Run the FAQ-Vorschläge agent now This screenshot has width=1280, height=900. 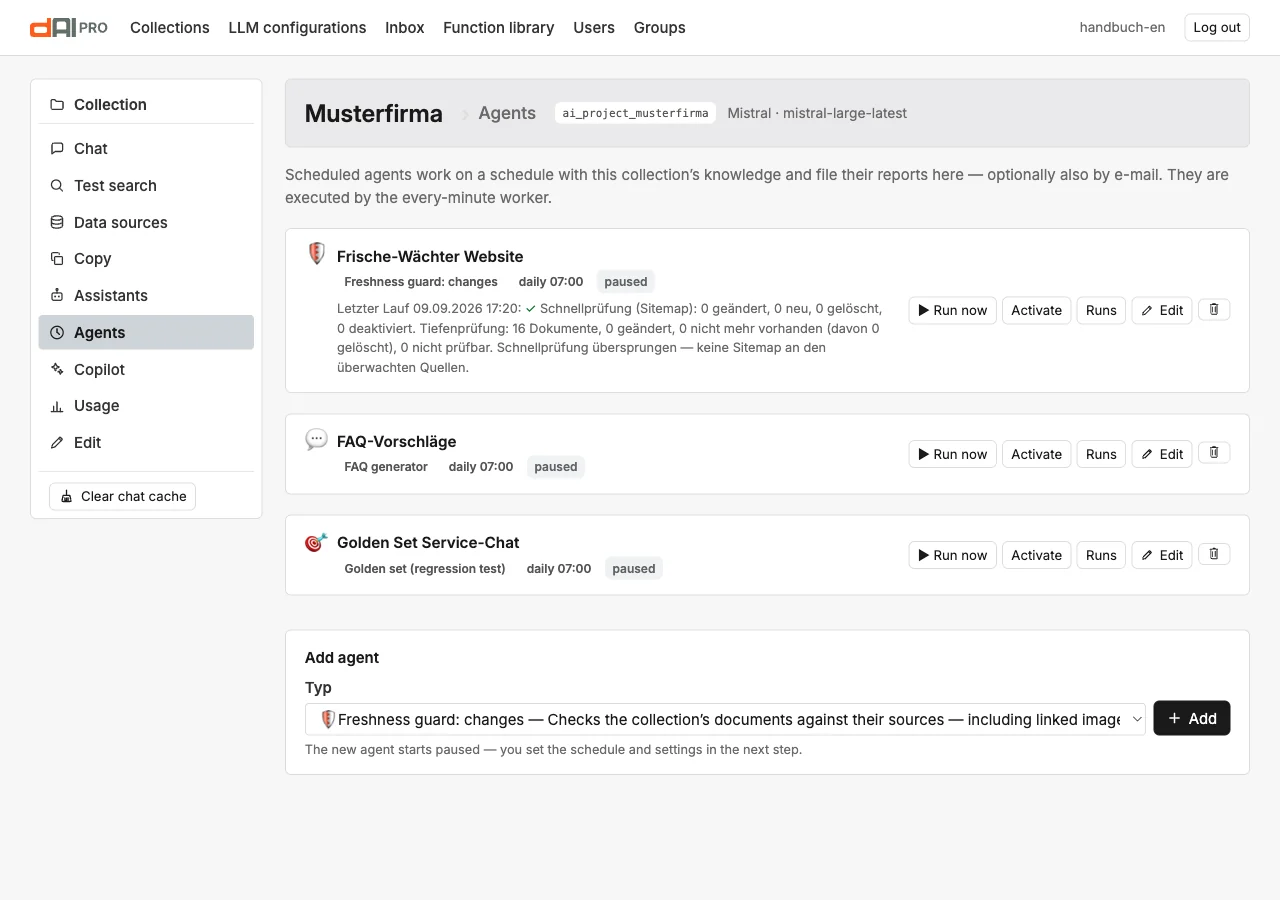(953, 454)
